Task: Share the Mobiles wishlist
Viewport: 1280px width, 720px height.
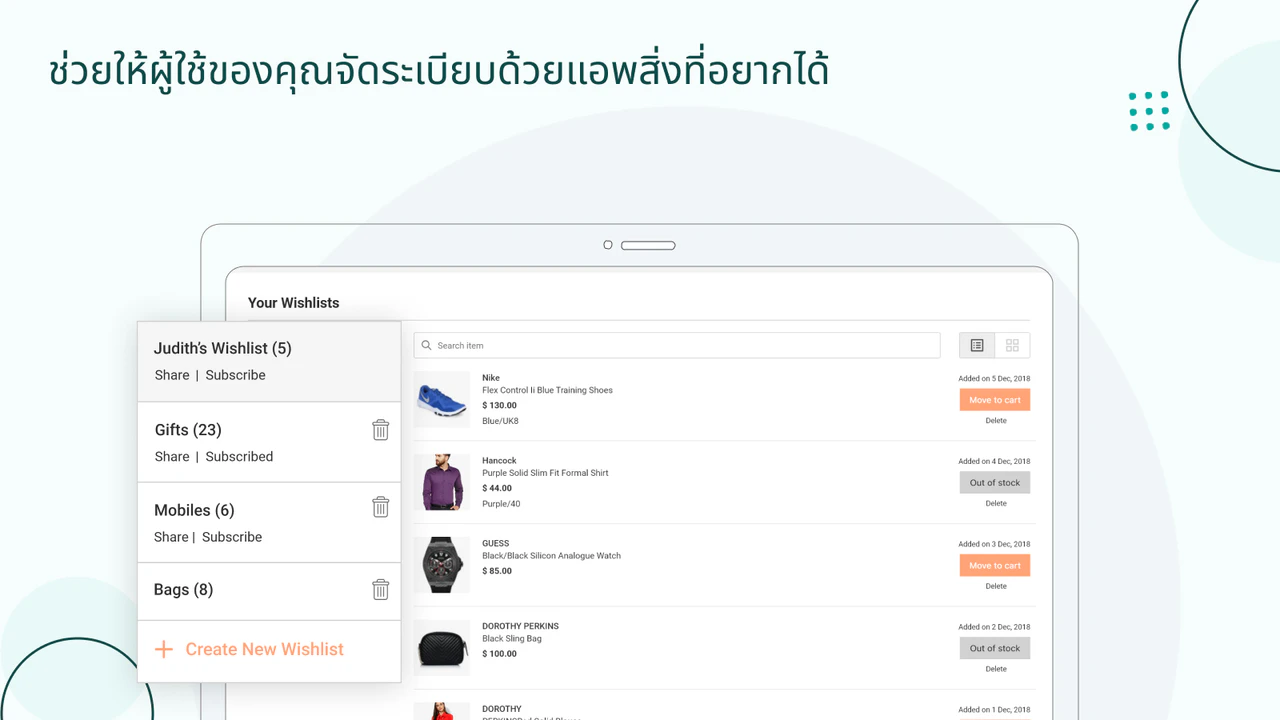Action: click(171, 537)
